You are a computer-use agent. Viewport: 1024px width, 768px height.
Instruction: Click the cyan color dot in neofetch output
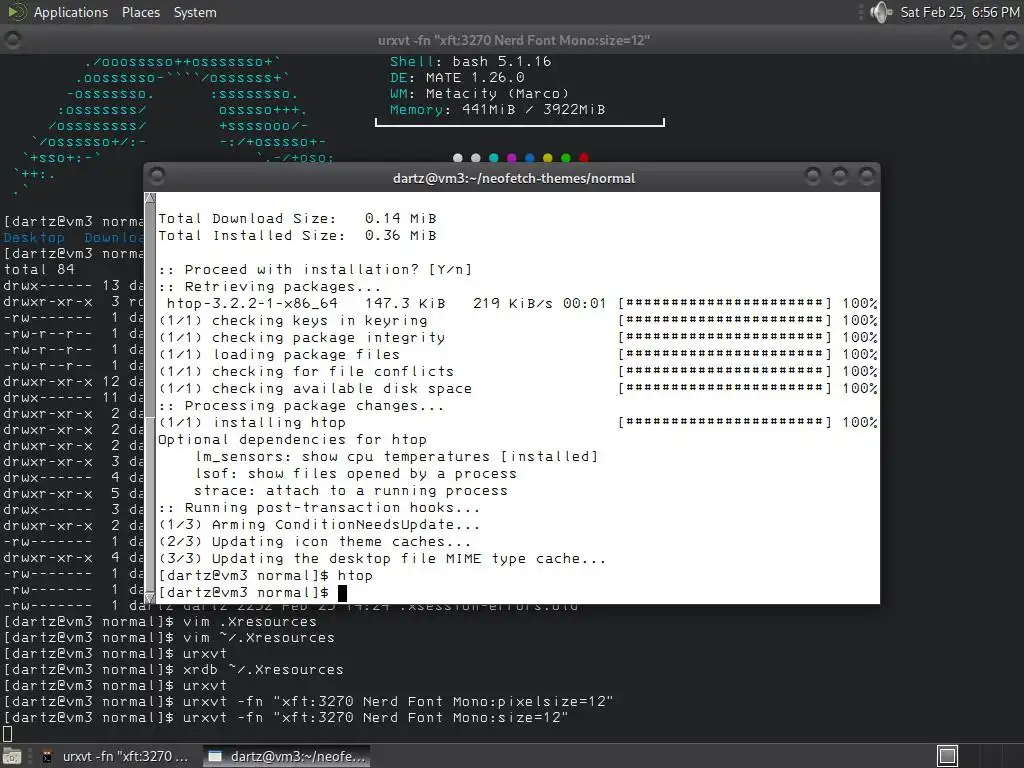pyautogui.click(x=494, y=158)
